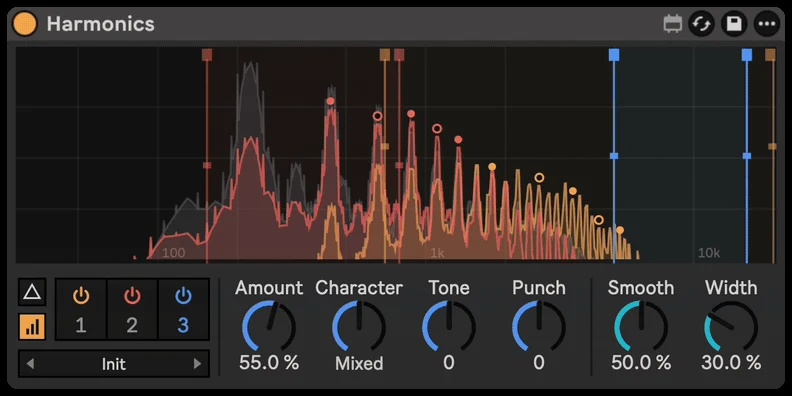Click the left blue band middle handle
Viewport: 792px width, 396px height.
[x=614, y=156]
